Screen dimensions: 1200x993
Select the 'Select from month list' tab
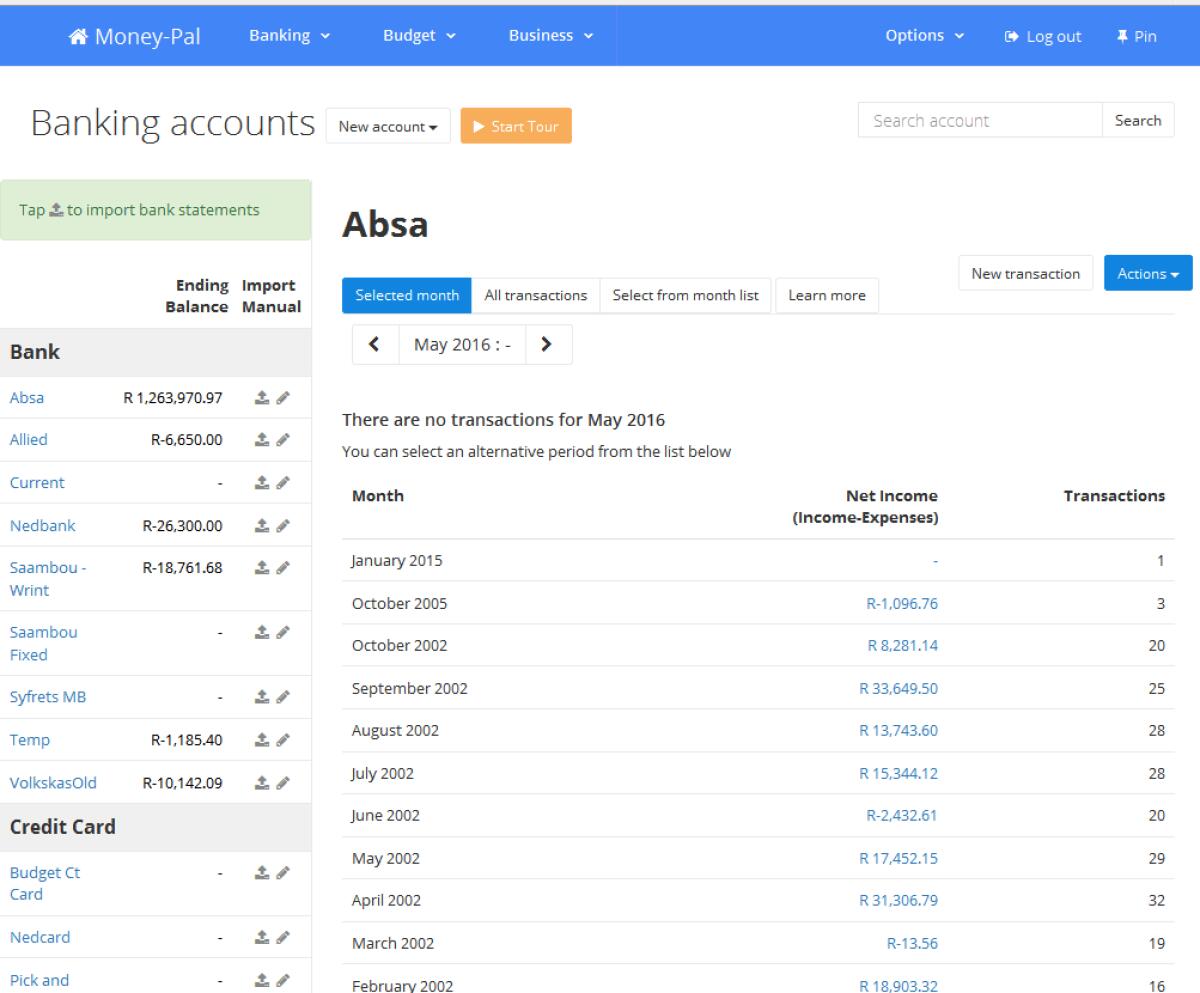[685, 296]
